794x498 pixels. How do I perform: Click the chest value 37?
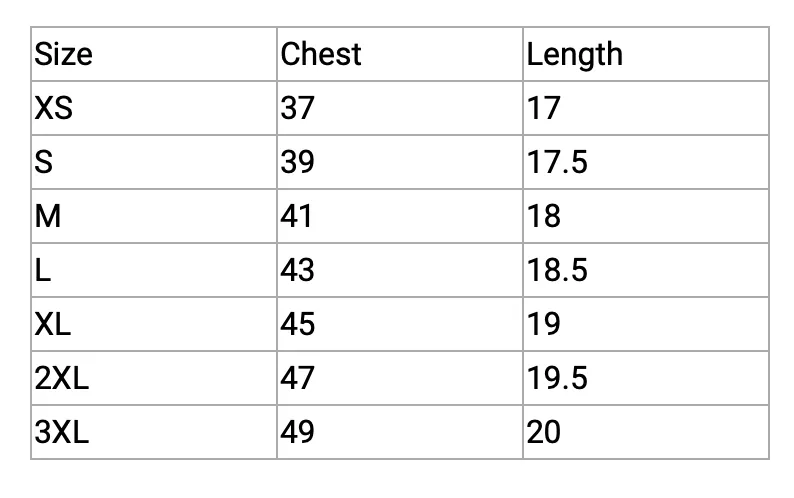[x=297, y=108]
